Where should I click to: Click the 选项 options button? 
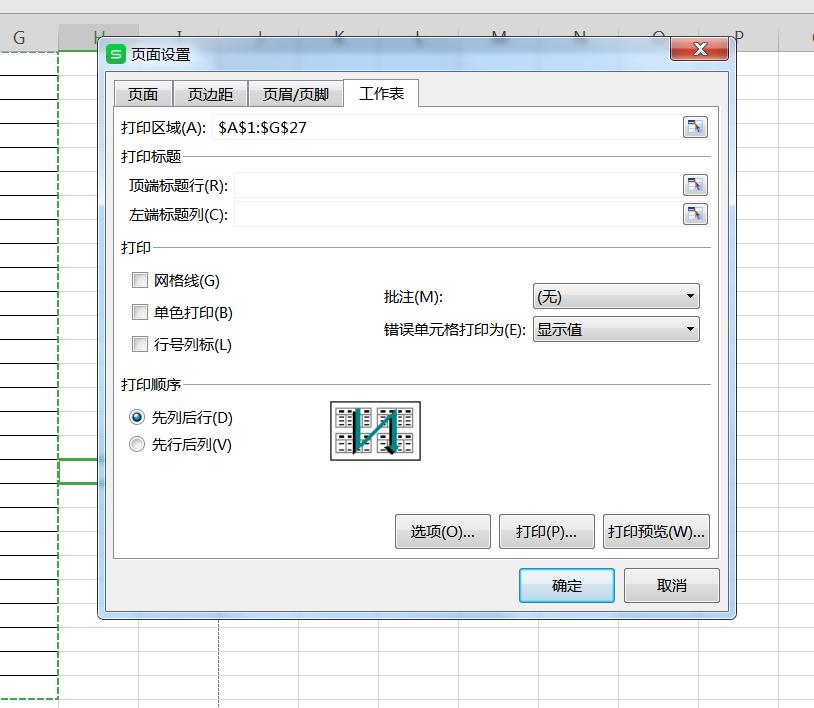click(442, 531)
